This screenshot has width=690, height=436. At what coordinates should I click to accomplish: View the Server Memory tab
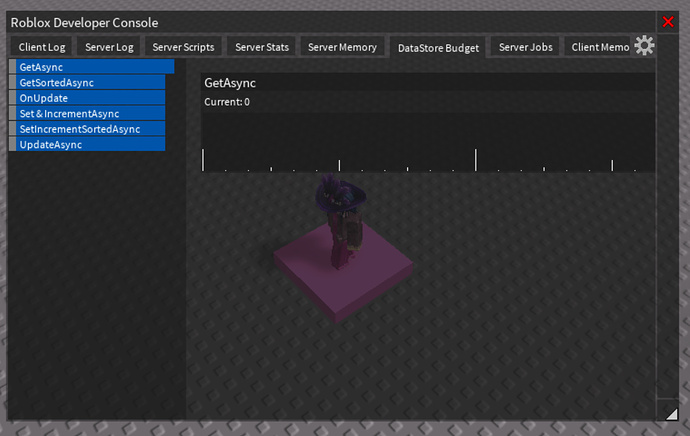tap(342, 47)
